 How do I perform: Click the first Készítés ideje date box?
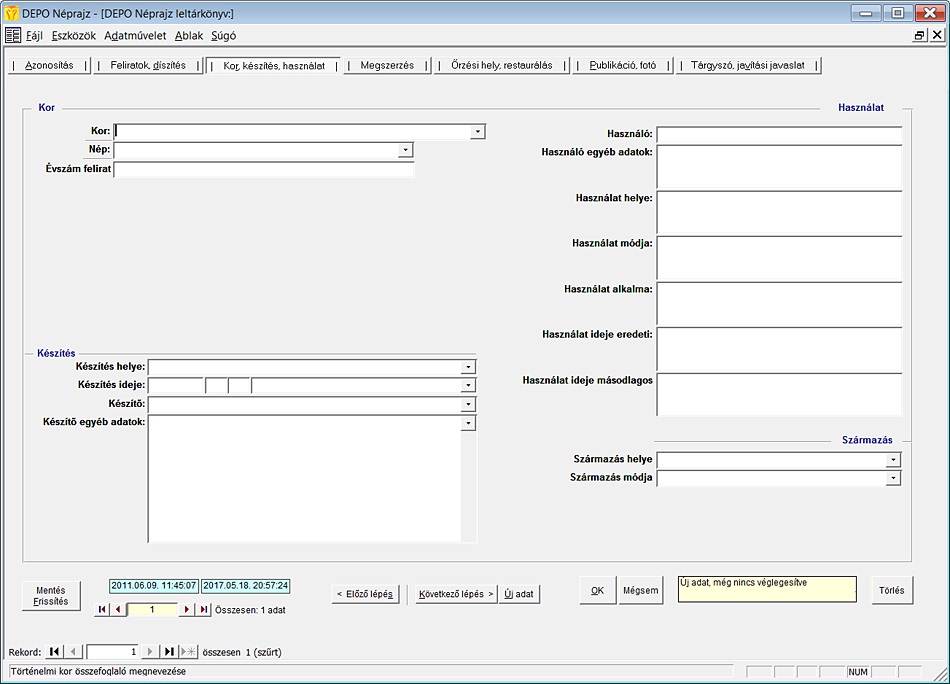coord(176,385)
